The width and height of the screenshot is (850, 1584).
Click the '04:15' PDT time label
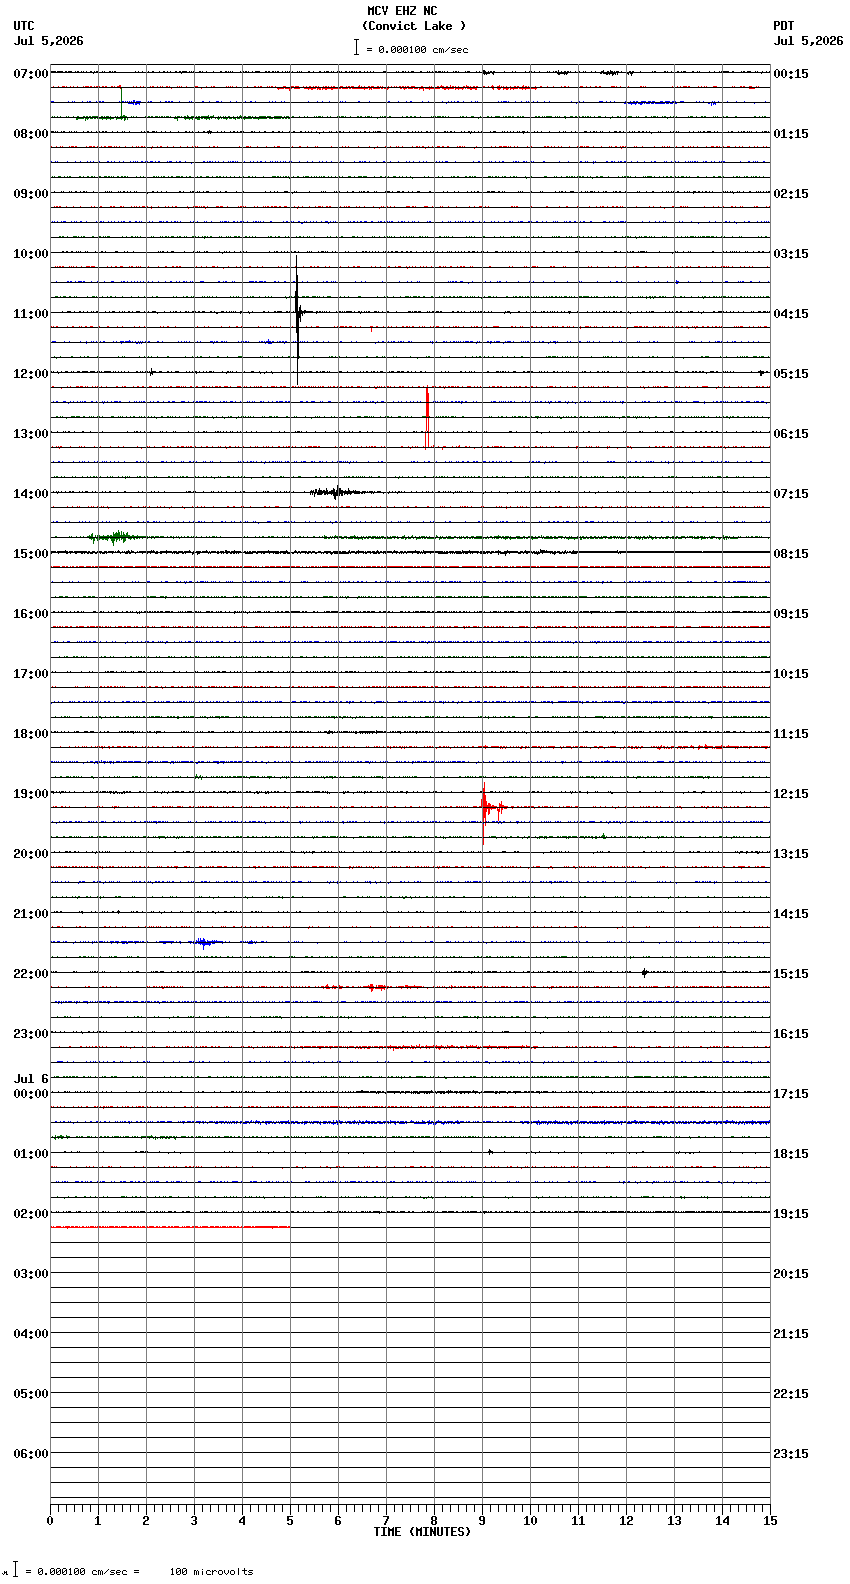coord(791,314)
